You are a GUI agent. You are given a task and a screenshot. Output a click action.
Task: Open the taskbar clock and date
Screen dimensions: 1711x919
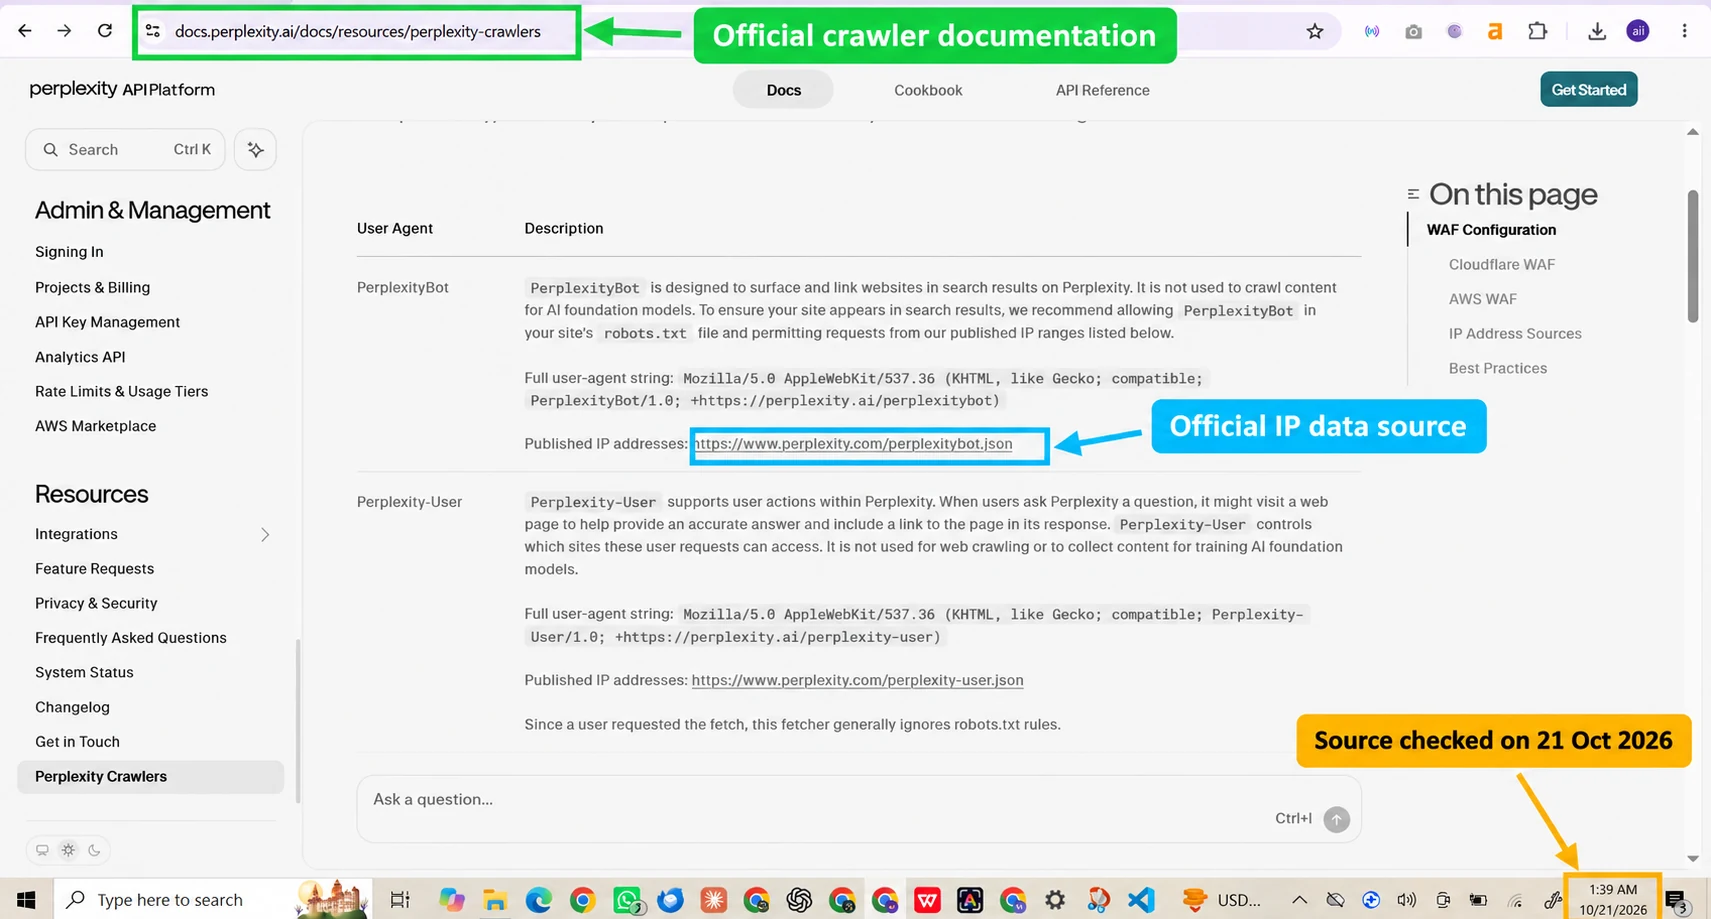click(x=1613, y=899)
